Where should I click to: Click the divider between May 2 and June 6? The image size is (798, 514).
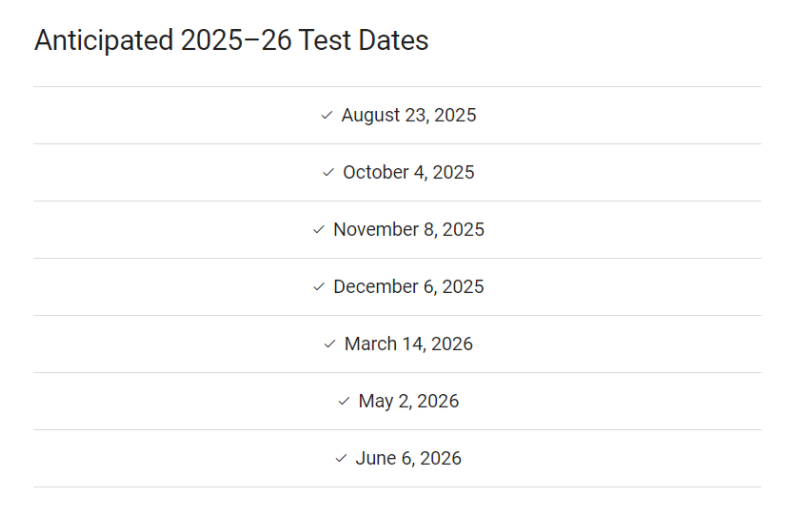(397, 430)
